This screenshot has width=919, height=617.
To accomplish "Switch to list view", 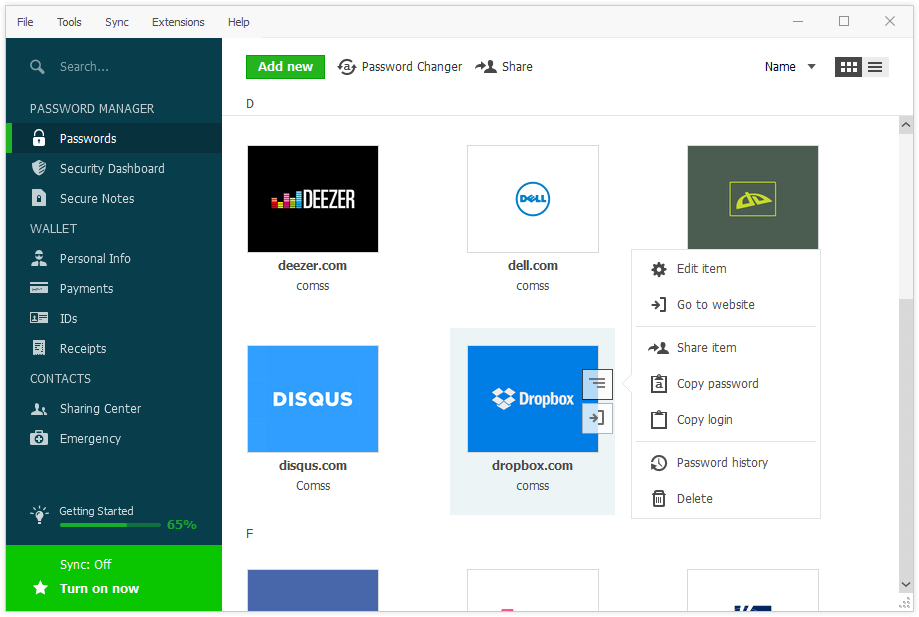I will (875, 66).
